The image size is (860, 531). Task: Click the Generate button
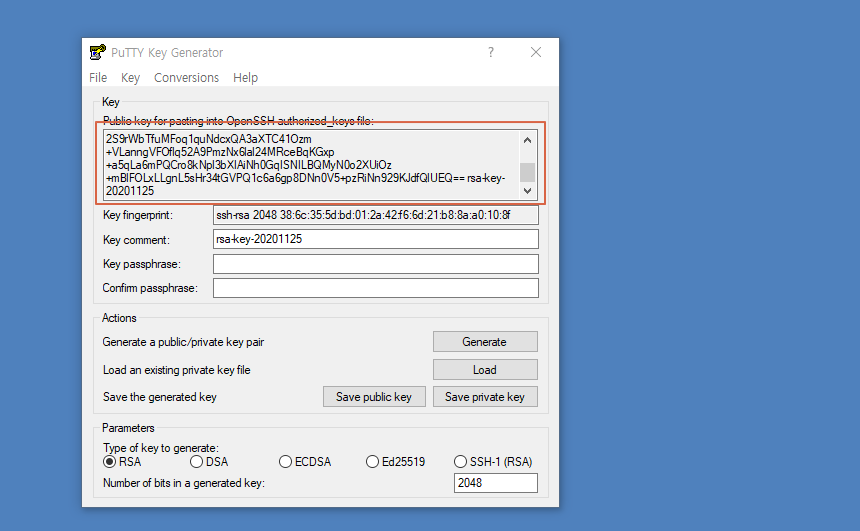(485, 342)
